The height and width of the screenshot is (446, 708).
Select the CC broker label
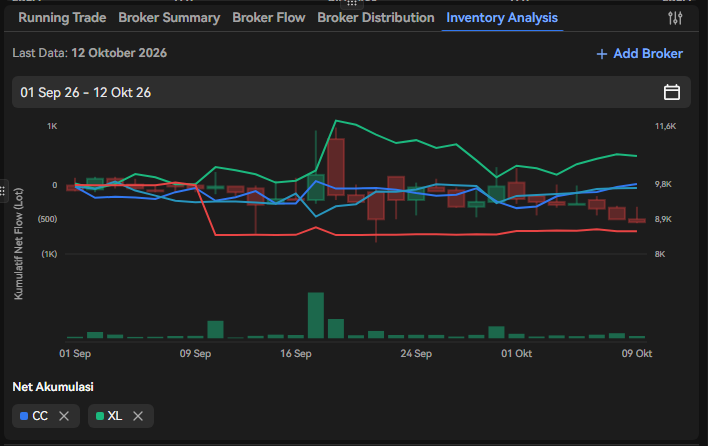40,416
